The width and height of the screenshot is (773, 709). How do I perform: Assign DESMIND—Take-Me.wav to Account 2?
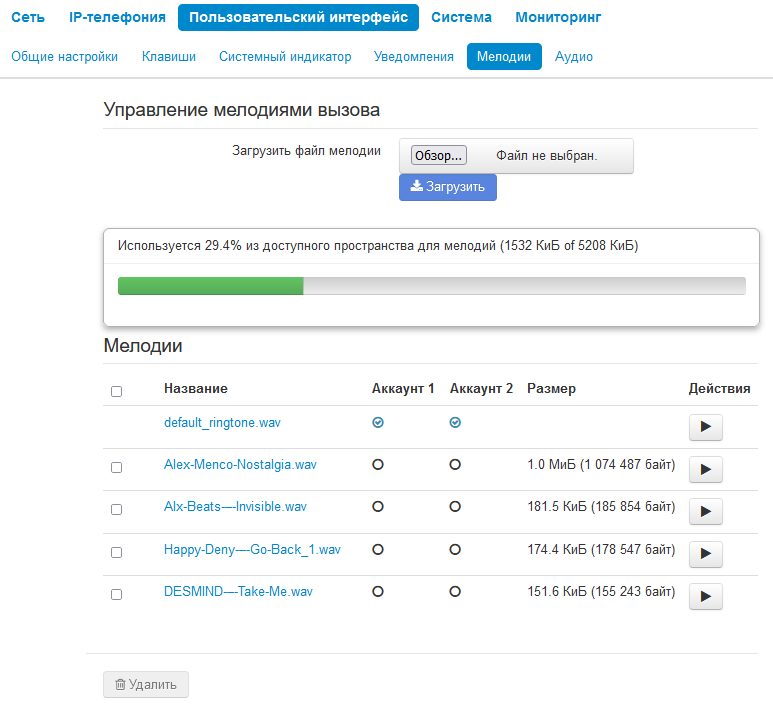tap(455, 591)
